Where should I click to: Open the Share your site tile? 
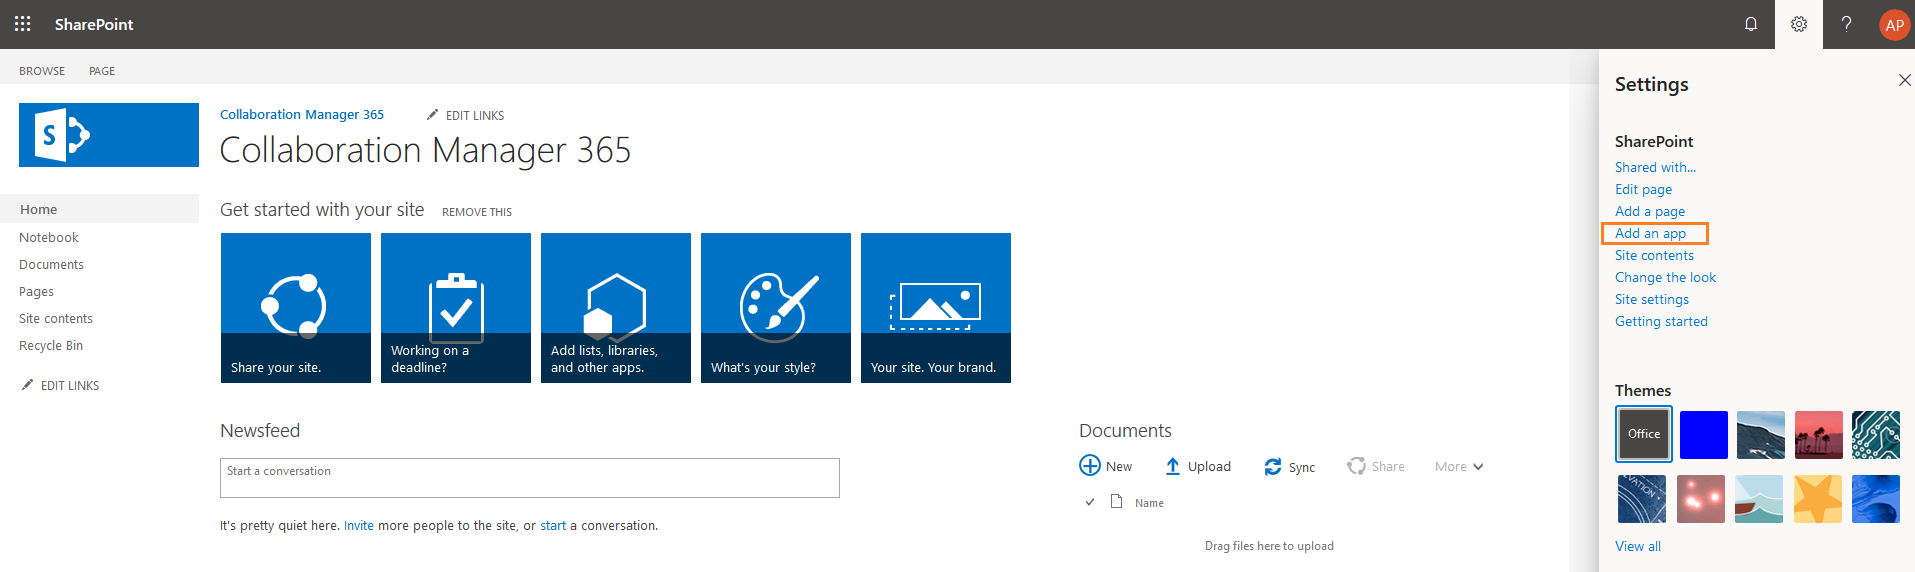(296, 308)
